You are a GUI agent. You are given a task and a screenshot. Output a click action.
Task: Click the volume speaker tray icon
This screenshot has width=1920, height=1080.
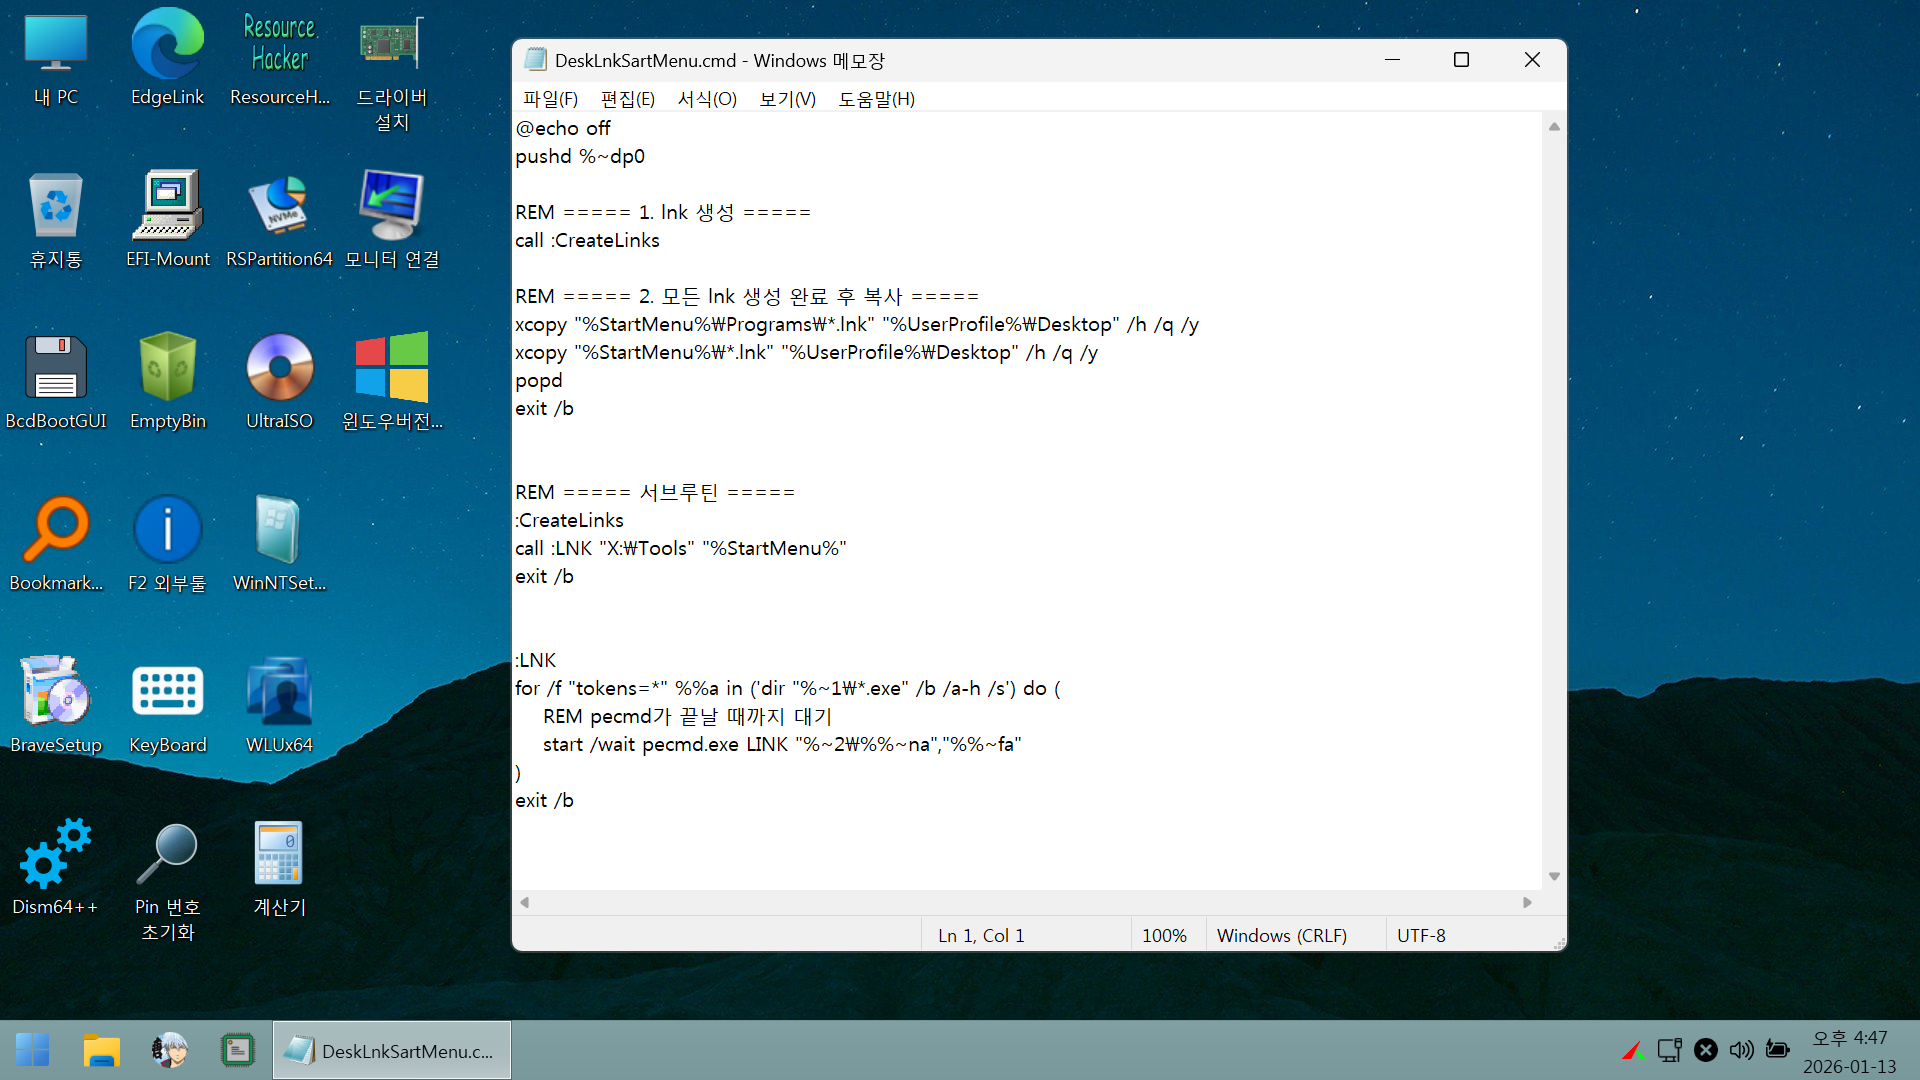[1741, 1050]
